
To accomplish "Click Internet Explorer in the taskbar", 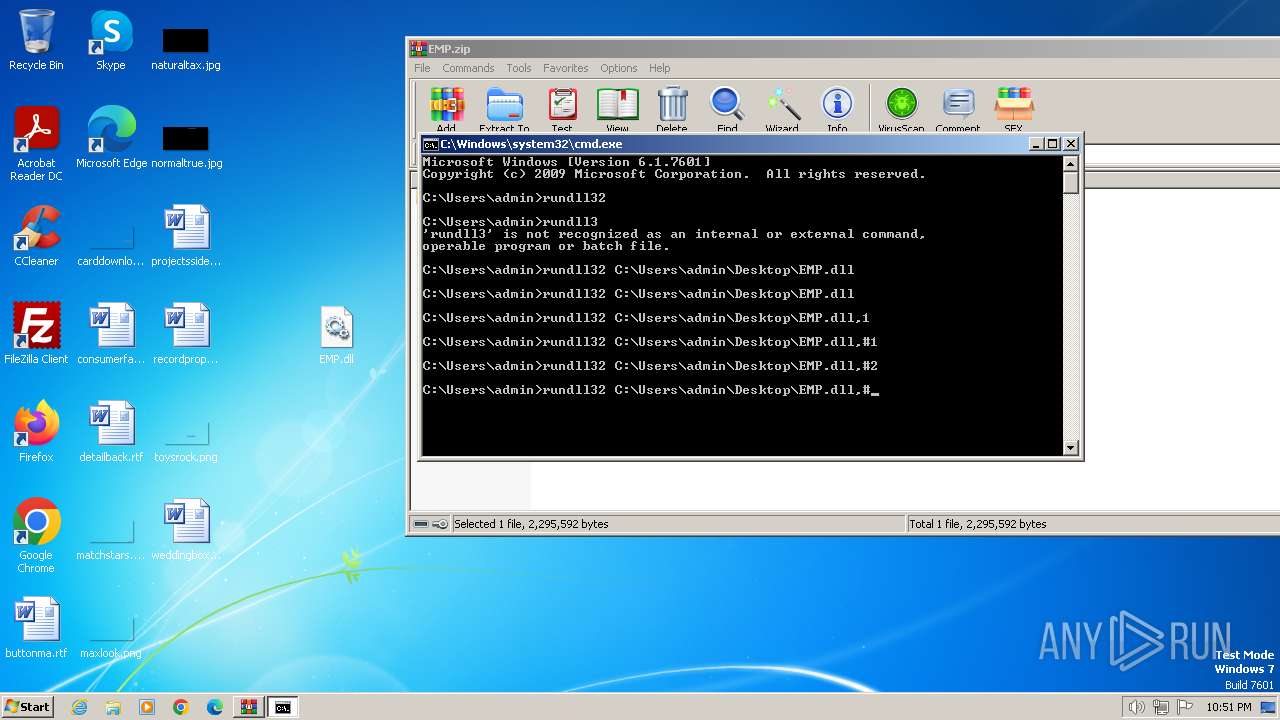I will [x=79, y=707].
